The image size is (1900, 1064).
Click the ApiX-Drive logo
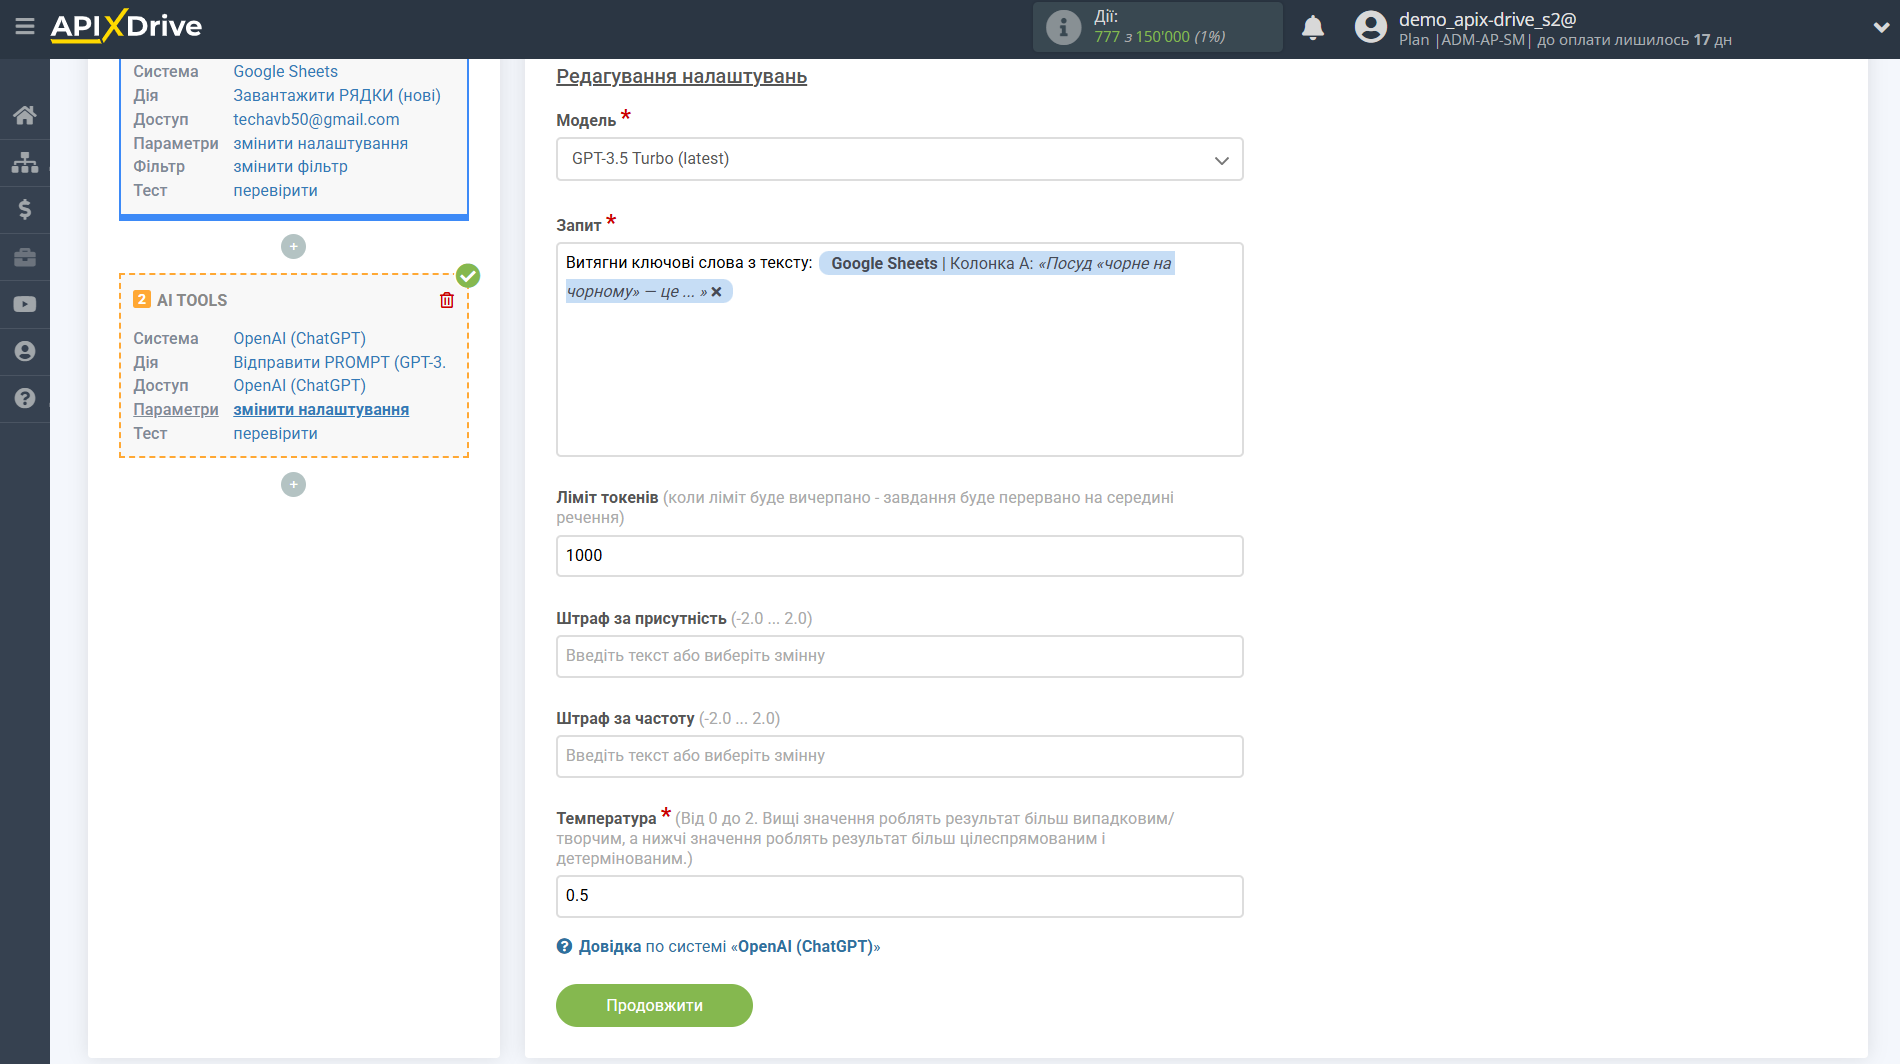[126, 26]
